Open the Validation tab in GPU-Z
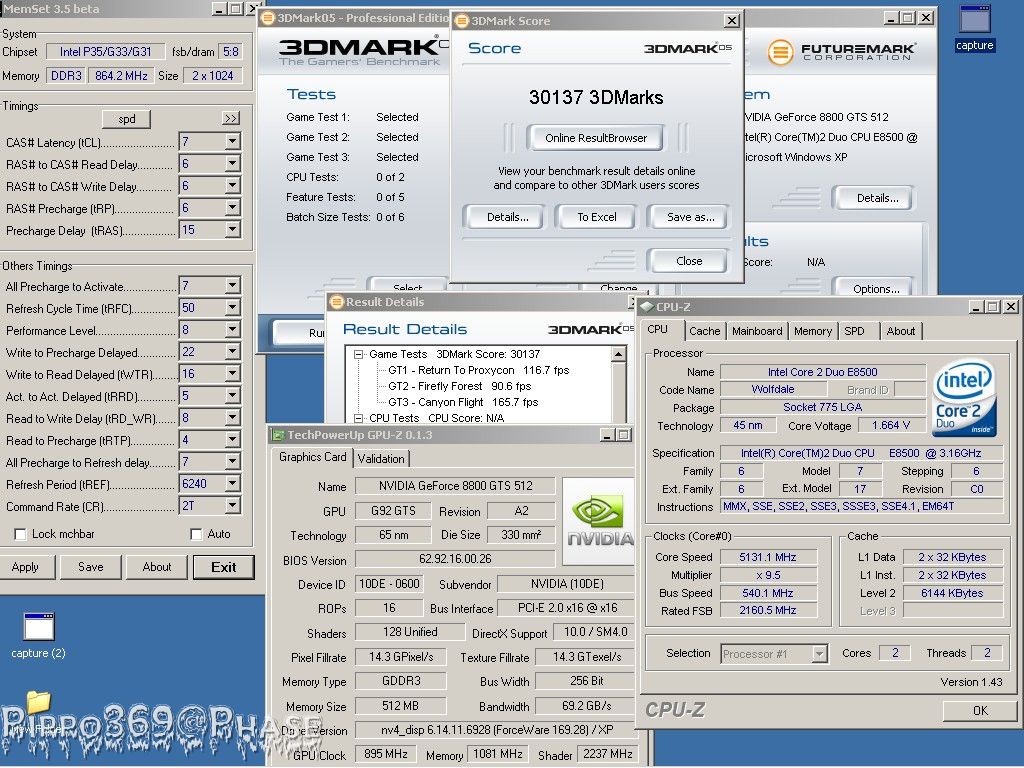Screen dimensions: 1024x768 pyautogui.click(x=381, y=458)
